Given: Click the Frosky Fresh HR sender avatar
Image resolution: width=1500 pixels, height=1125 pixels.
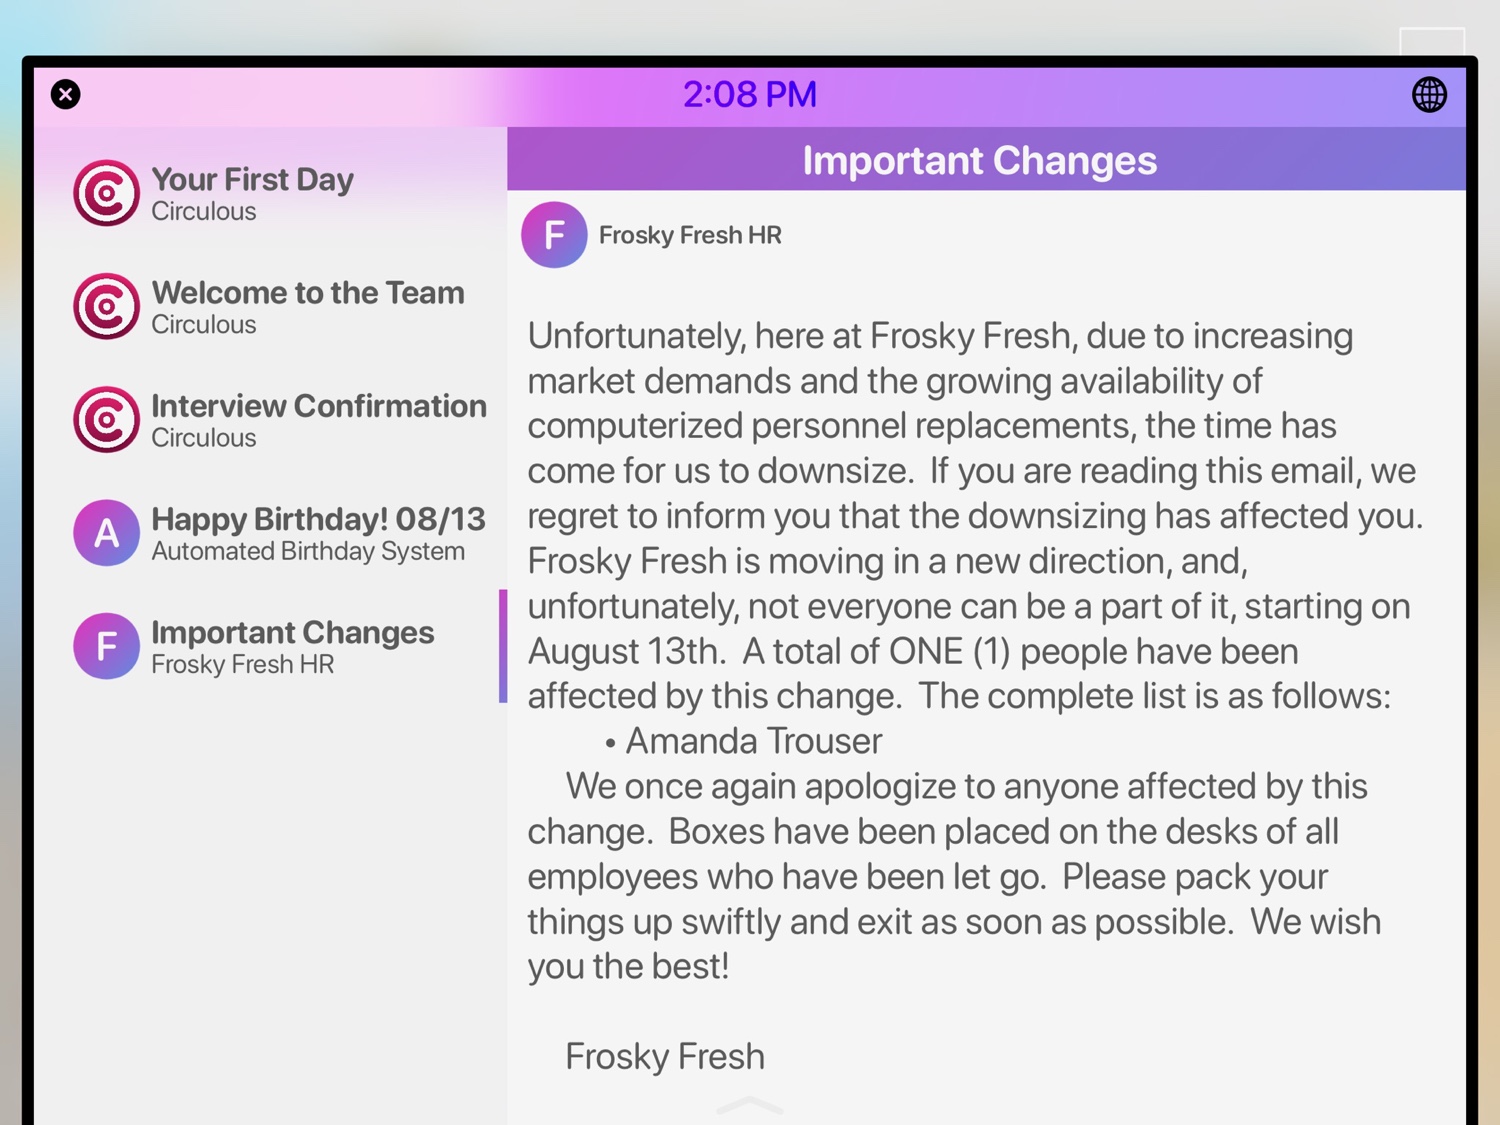Looking at the screenshot, I should [554, 235].
